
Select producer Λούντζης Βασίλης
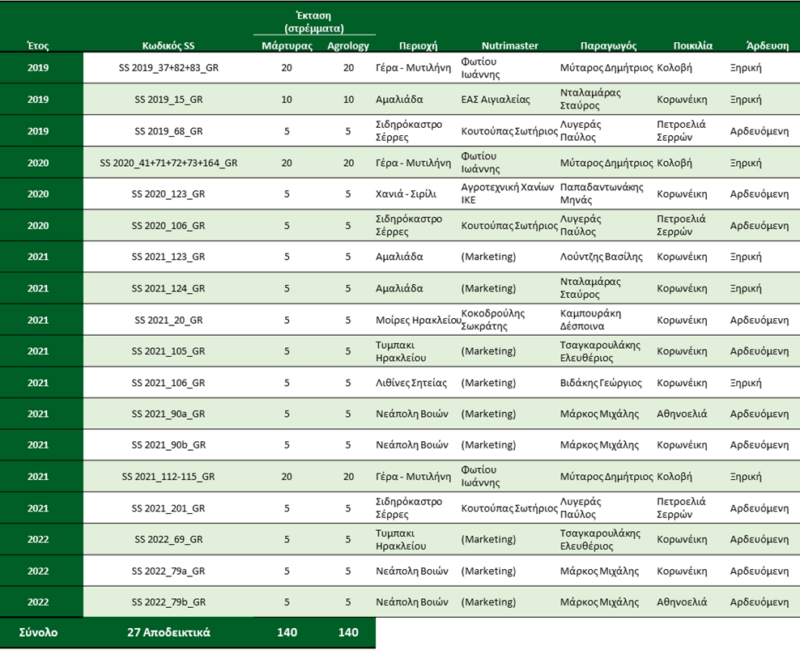[x=603, y=257]
